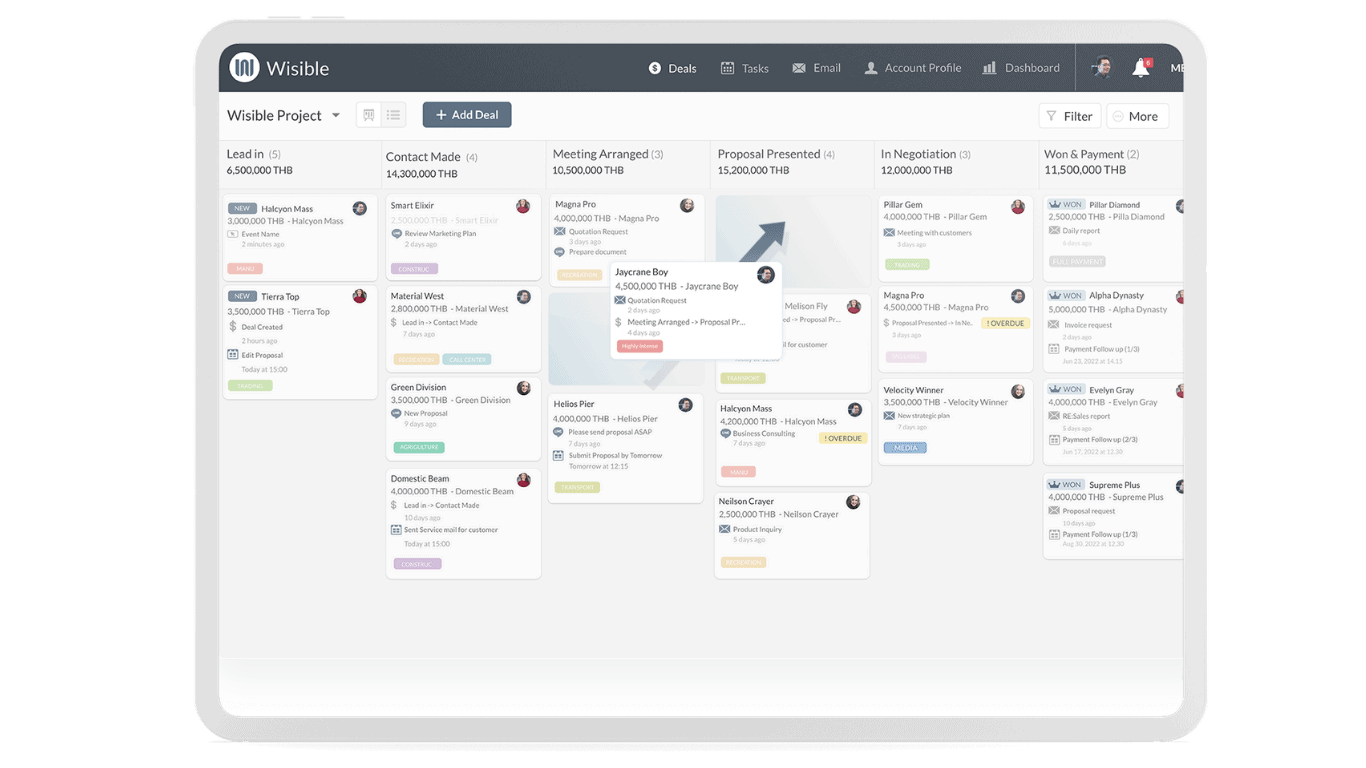Image resolution: width=1366 pixels, height=768 pixels.
Task: Click the Wisible logo icon
Action: pos(244,68)
